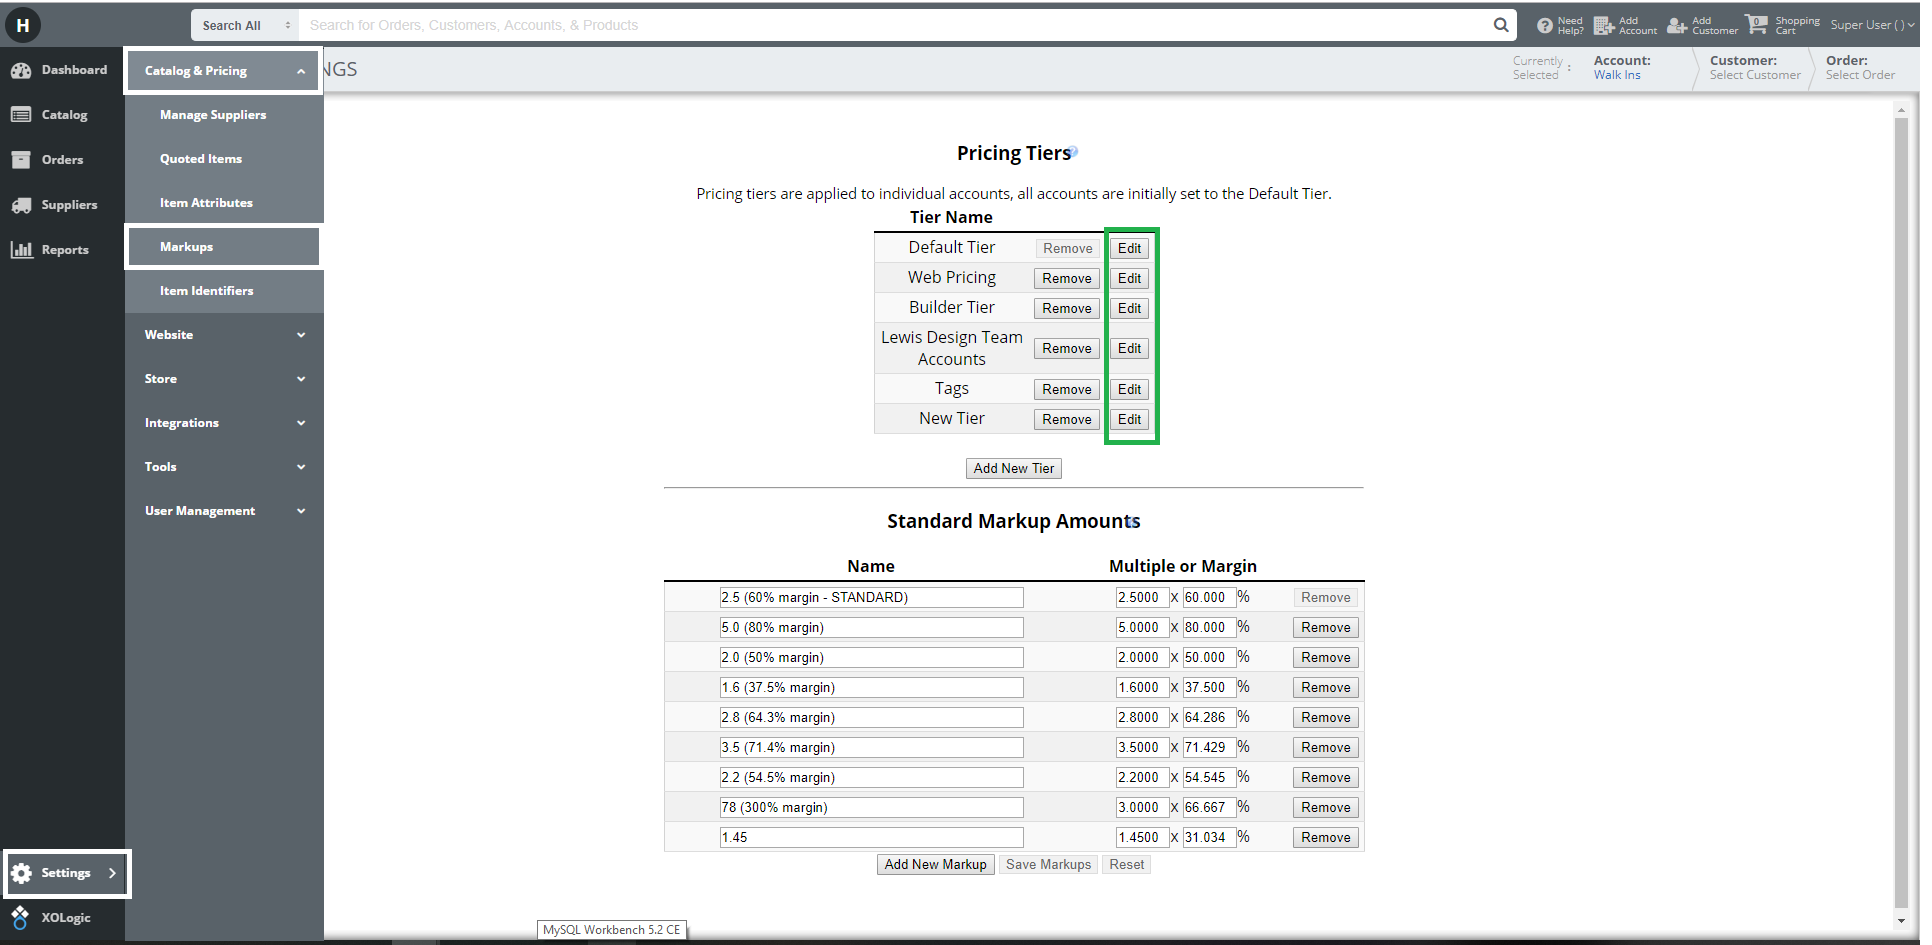Click the 71.429 margin percent field
1932x945 pixels.
click(x=1209, y=747)
